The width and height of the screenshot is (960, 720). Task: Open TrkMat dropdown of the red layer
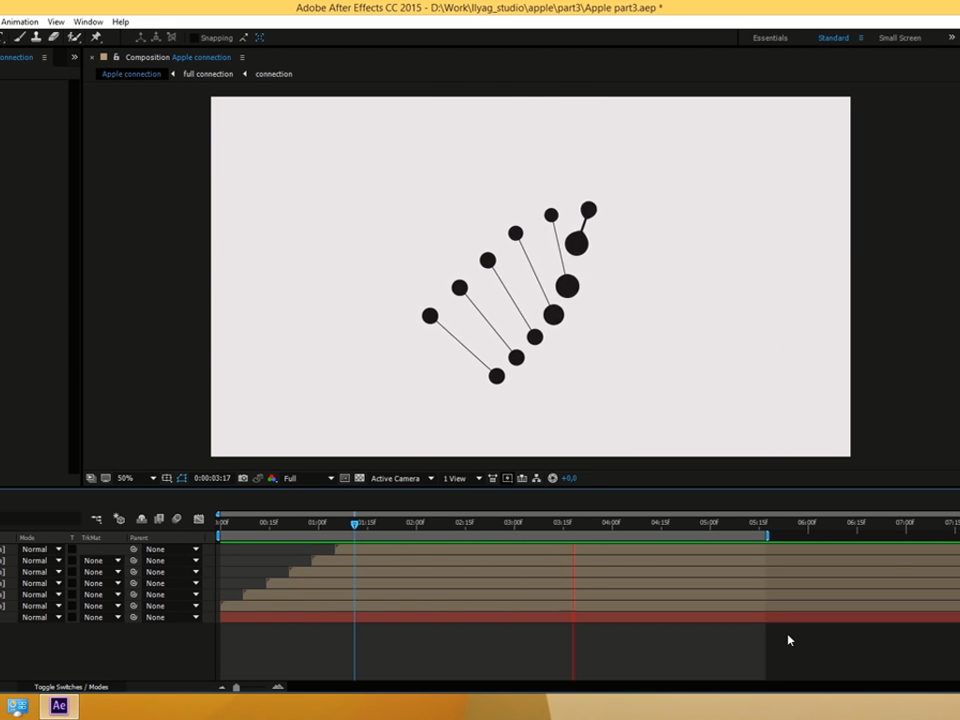click(x=102, y=617)
